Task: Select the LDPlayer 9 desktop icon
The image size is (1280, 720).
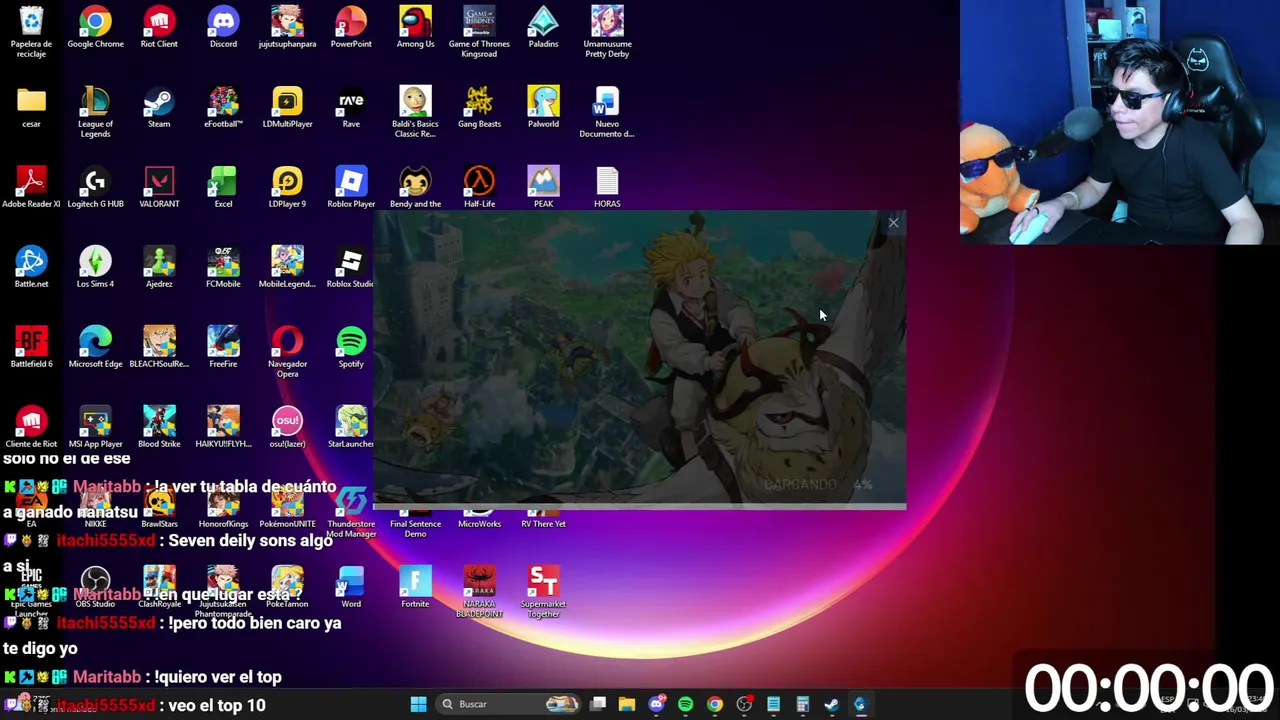Action: click(287, 187)
